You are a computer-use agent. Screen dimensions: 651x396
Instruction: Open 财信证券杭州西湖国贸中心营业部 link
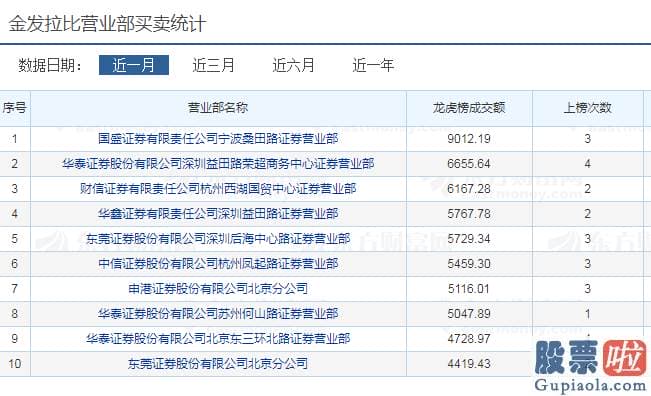click(x=218, y=189)
